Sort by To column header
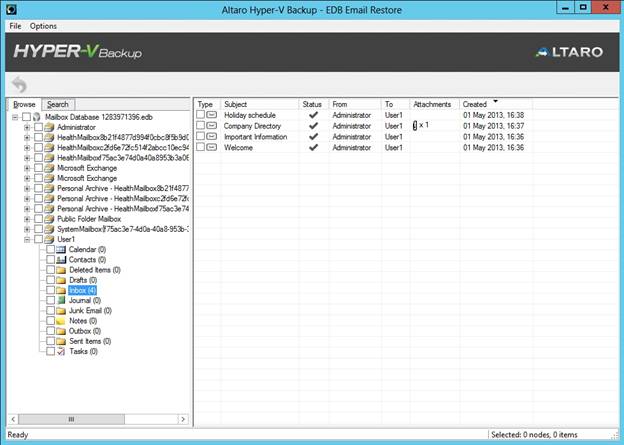 [x=396, y=104]
